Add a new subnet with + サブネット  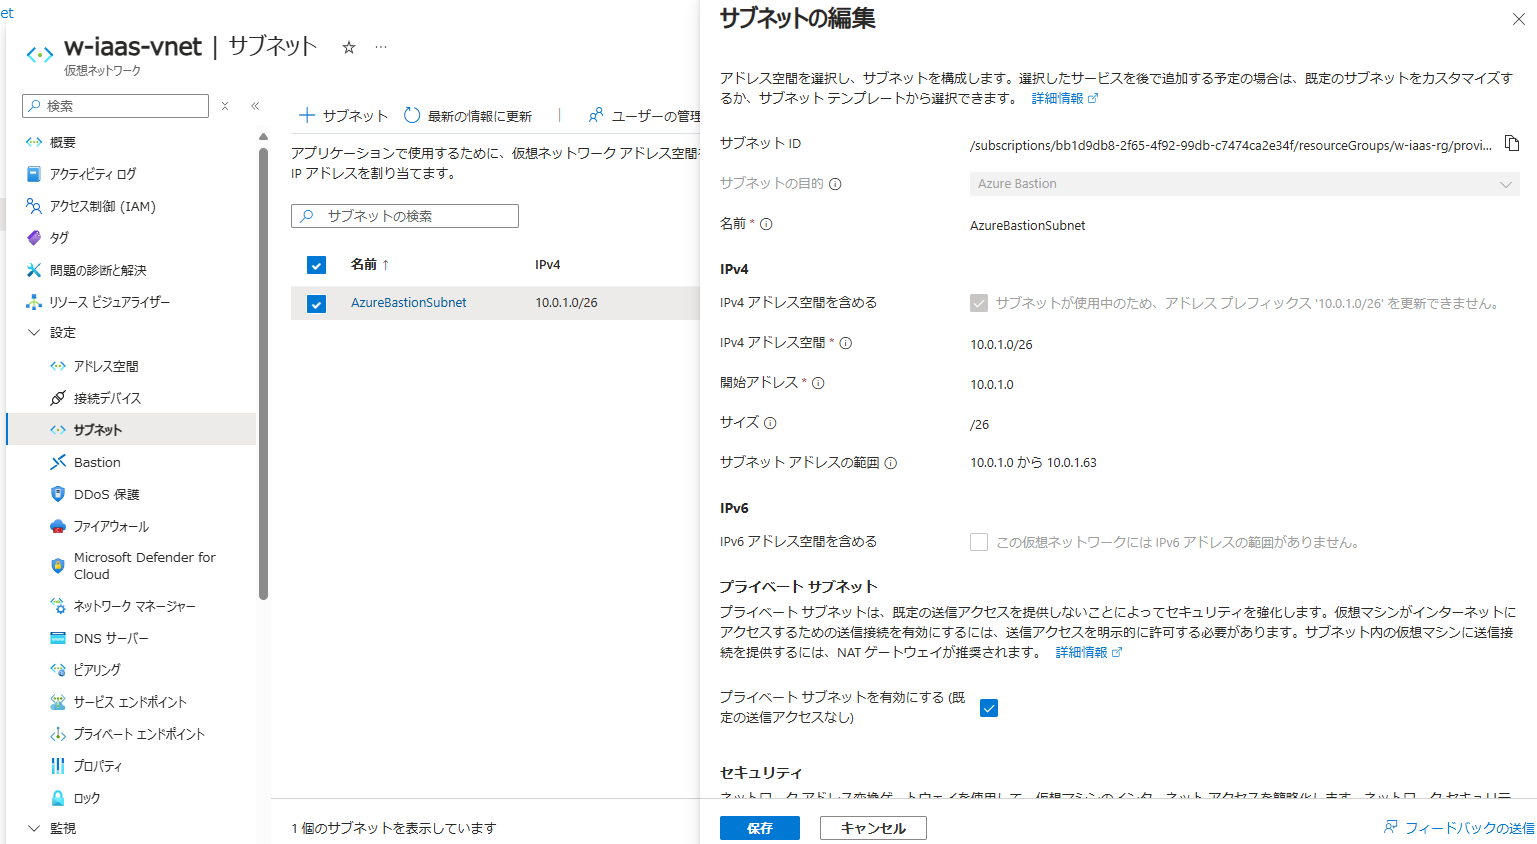click(343, 116)
